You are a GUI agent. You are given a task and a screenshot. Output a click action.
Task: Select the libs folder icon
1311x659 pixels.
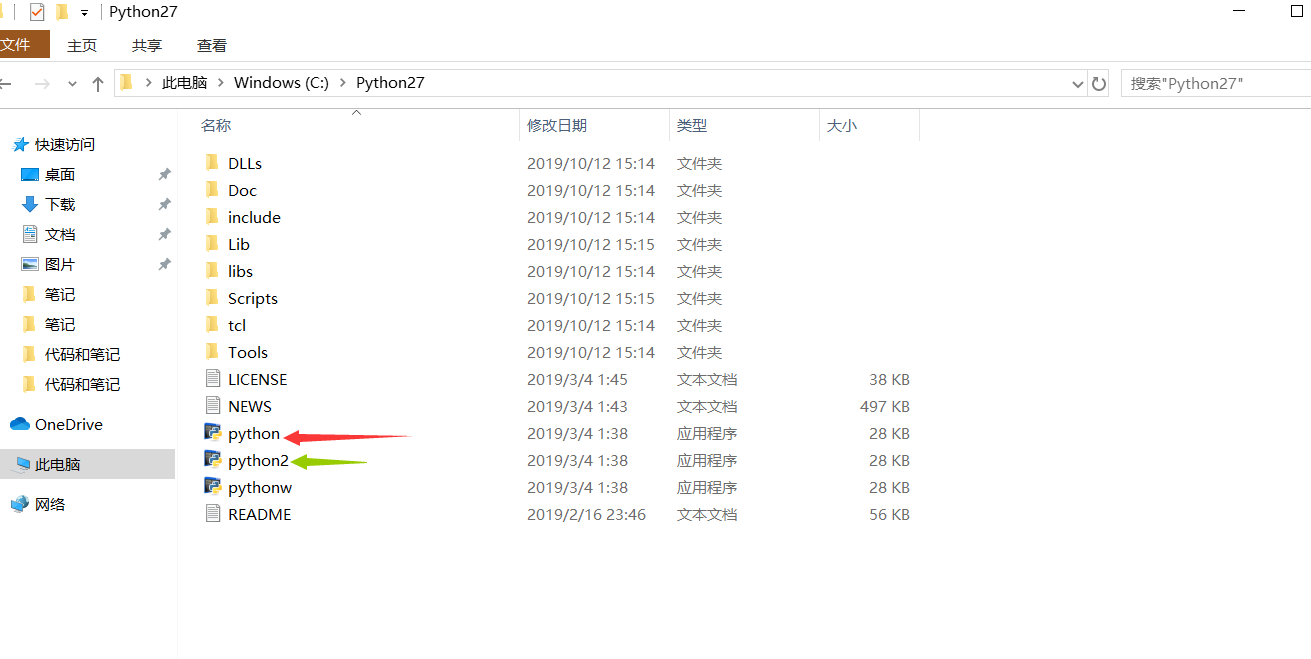coord(211,270)
